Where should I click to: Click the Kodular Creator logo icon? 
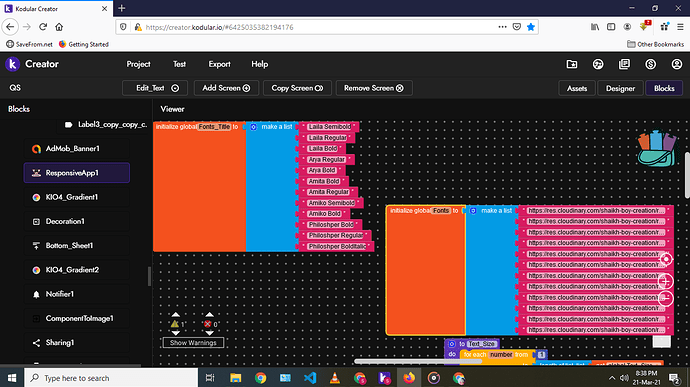12,64
